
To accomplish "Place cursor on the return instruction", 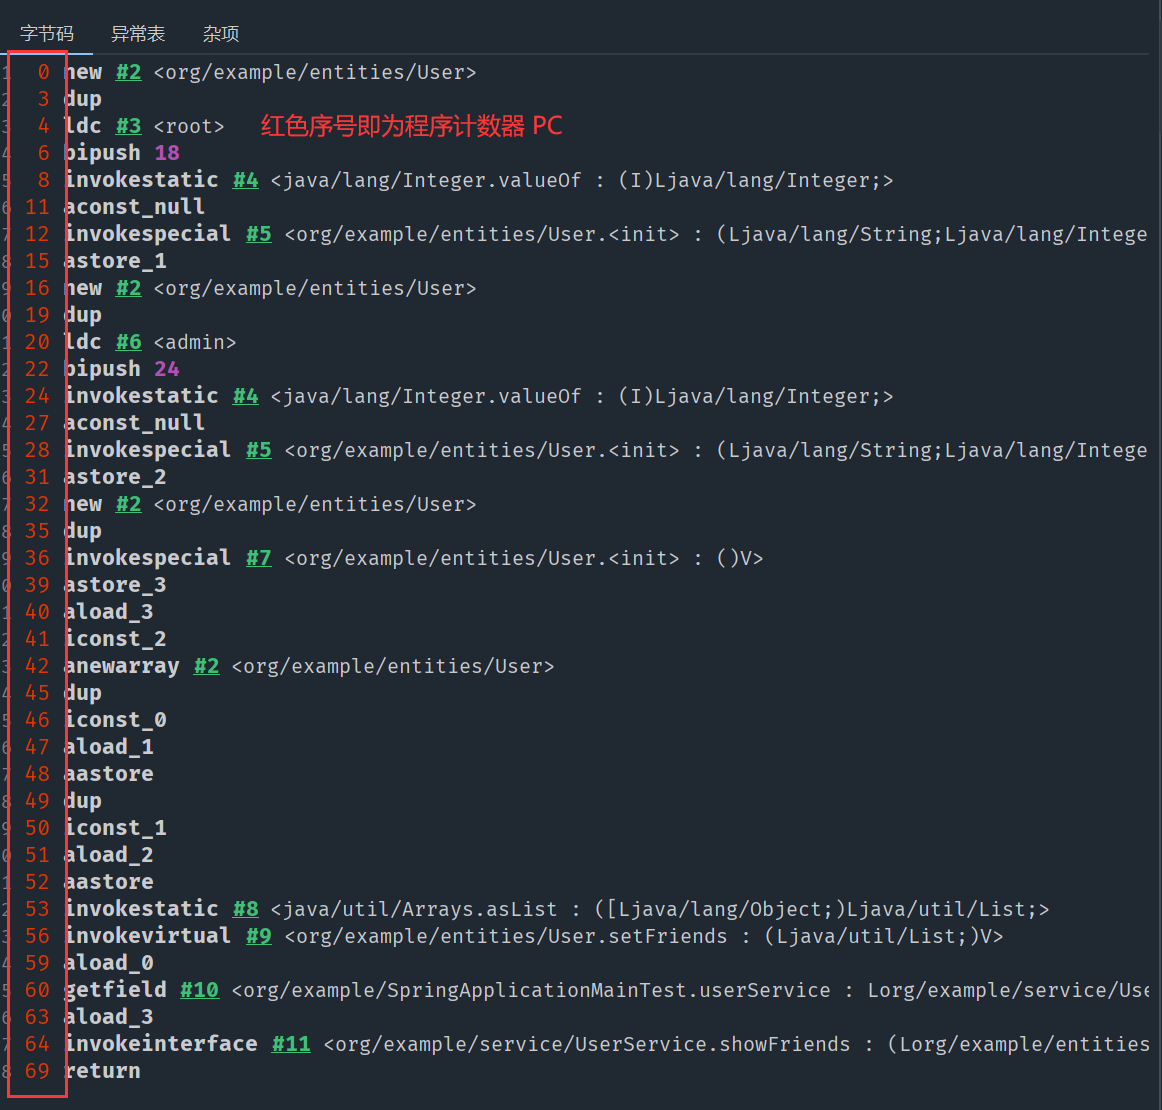I will (x=102, y=1071).
